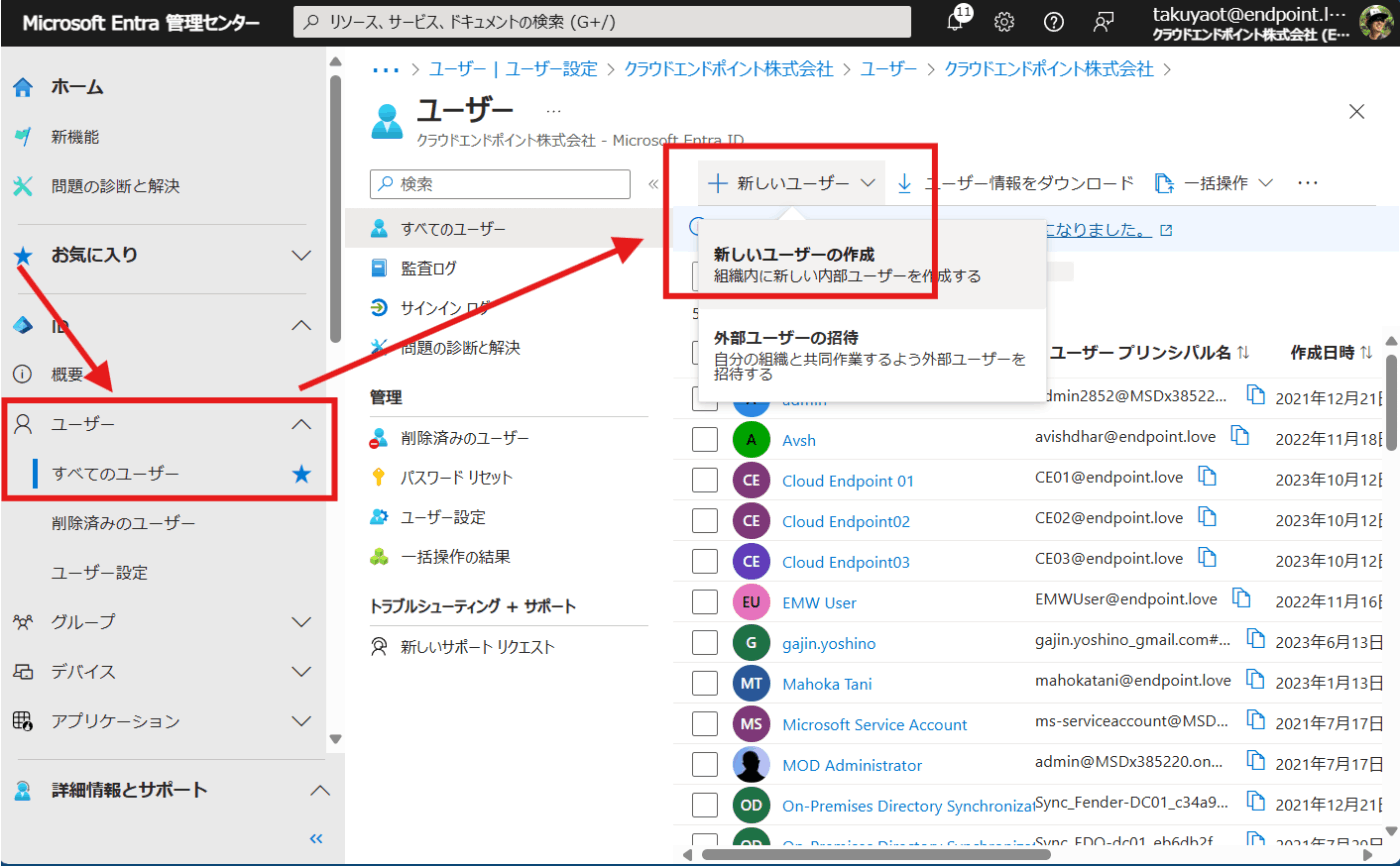Expand the アプリケーション section
The image size is (1400, 866).
301,721
